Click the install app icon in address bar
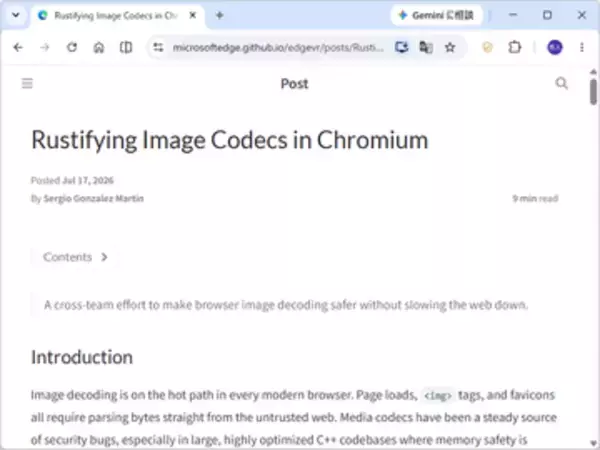 [401, 47]
